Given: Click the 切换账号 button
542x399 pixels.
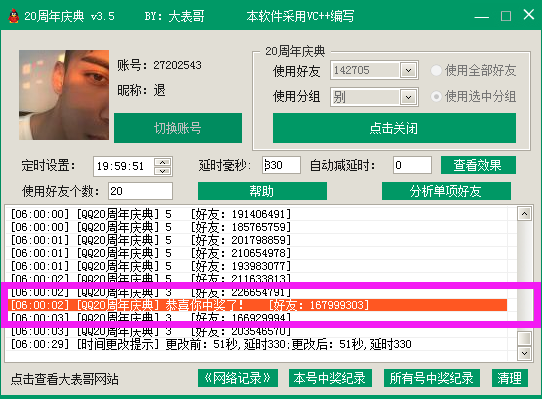Looking at the screenshot, I should [178, 128].
